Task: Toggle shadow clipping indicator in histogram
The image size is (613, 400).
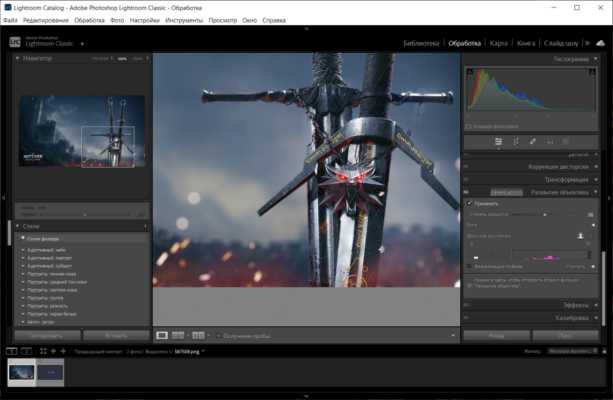Action: [x=470, y=72]
